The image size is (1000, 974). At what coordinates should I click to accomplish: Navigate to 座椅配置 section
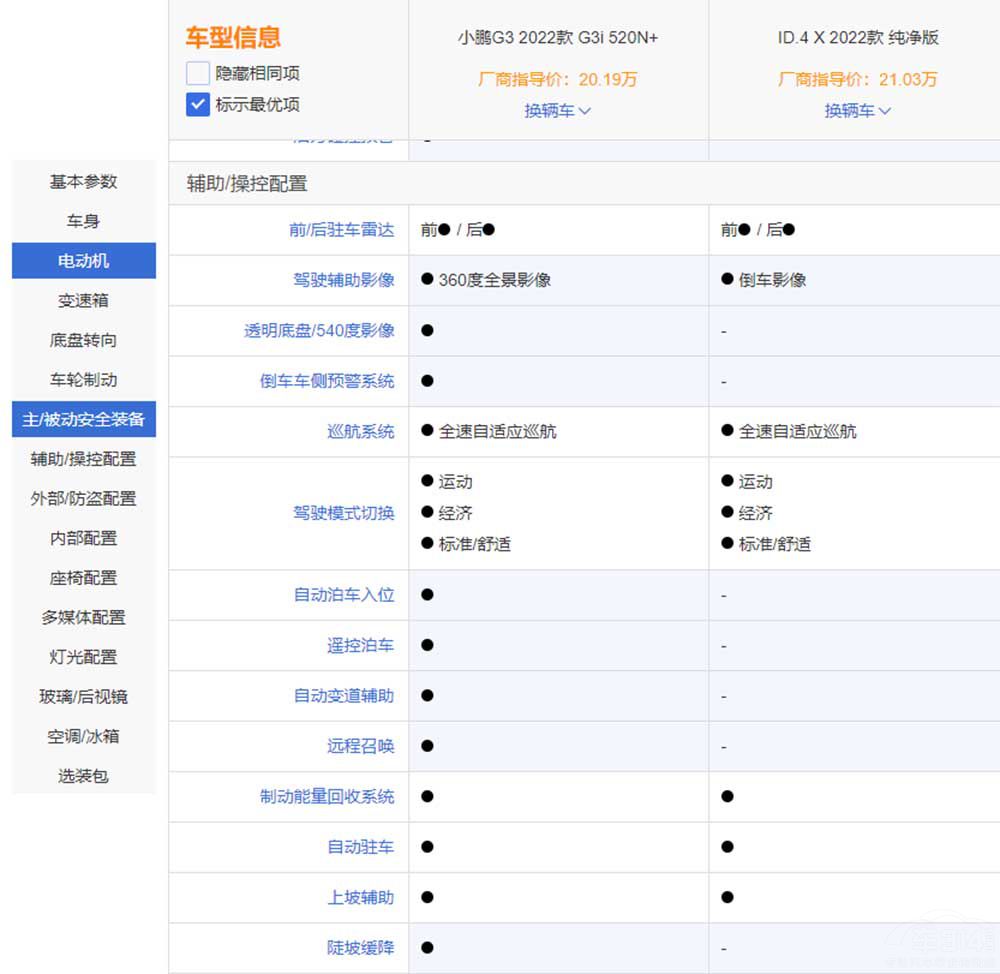(x=84, y=578)
